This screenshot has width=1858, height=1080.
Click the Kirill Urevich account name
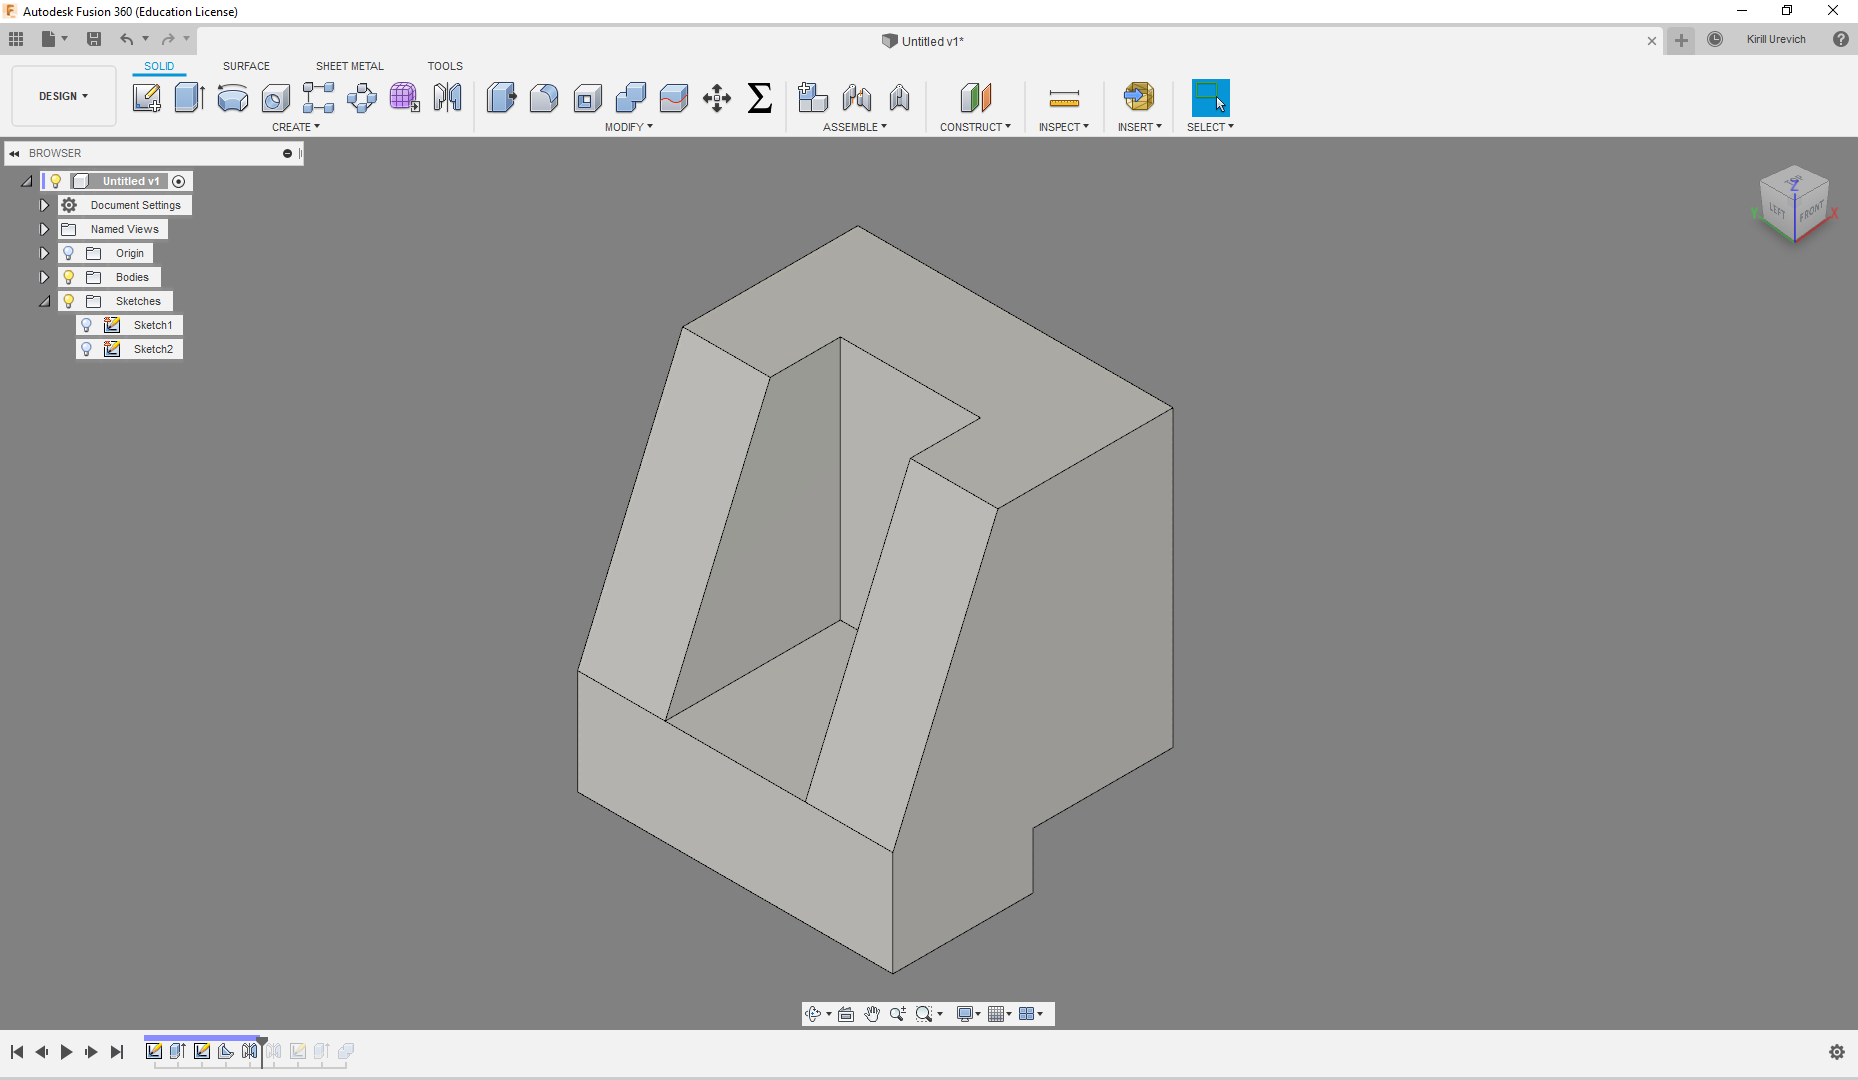1776,40
